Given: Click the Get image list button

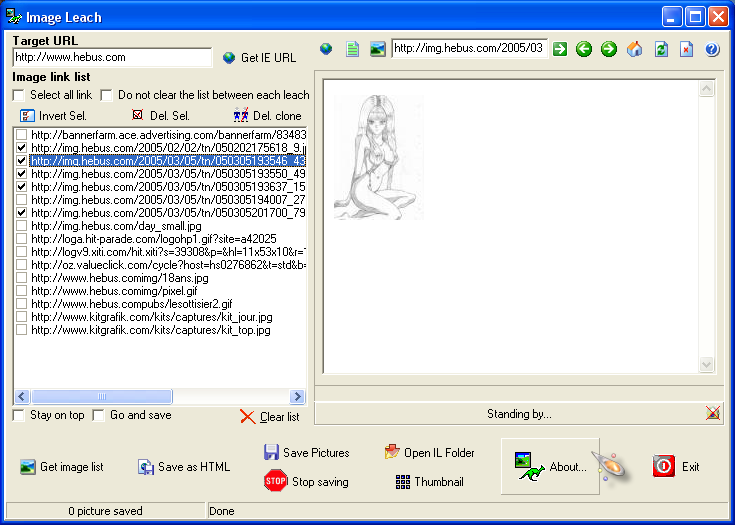Looking at the screenshot, I should coord(62,467).
